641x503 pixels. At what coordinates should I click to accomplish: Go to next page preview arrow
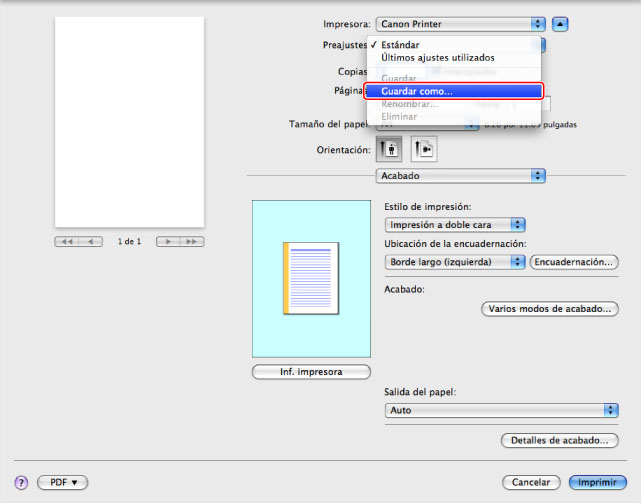(167, 242)
